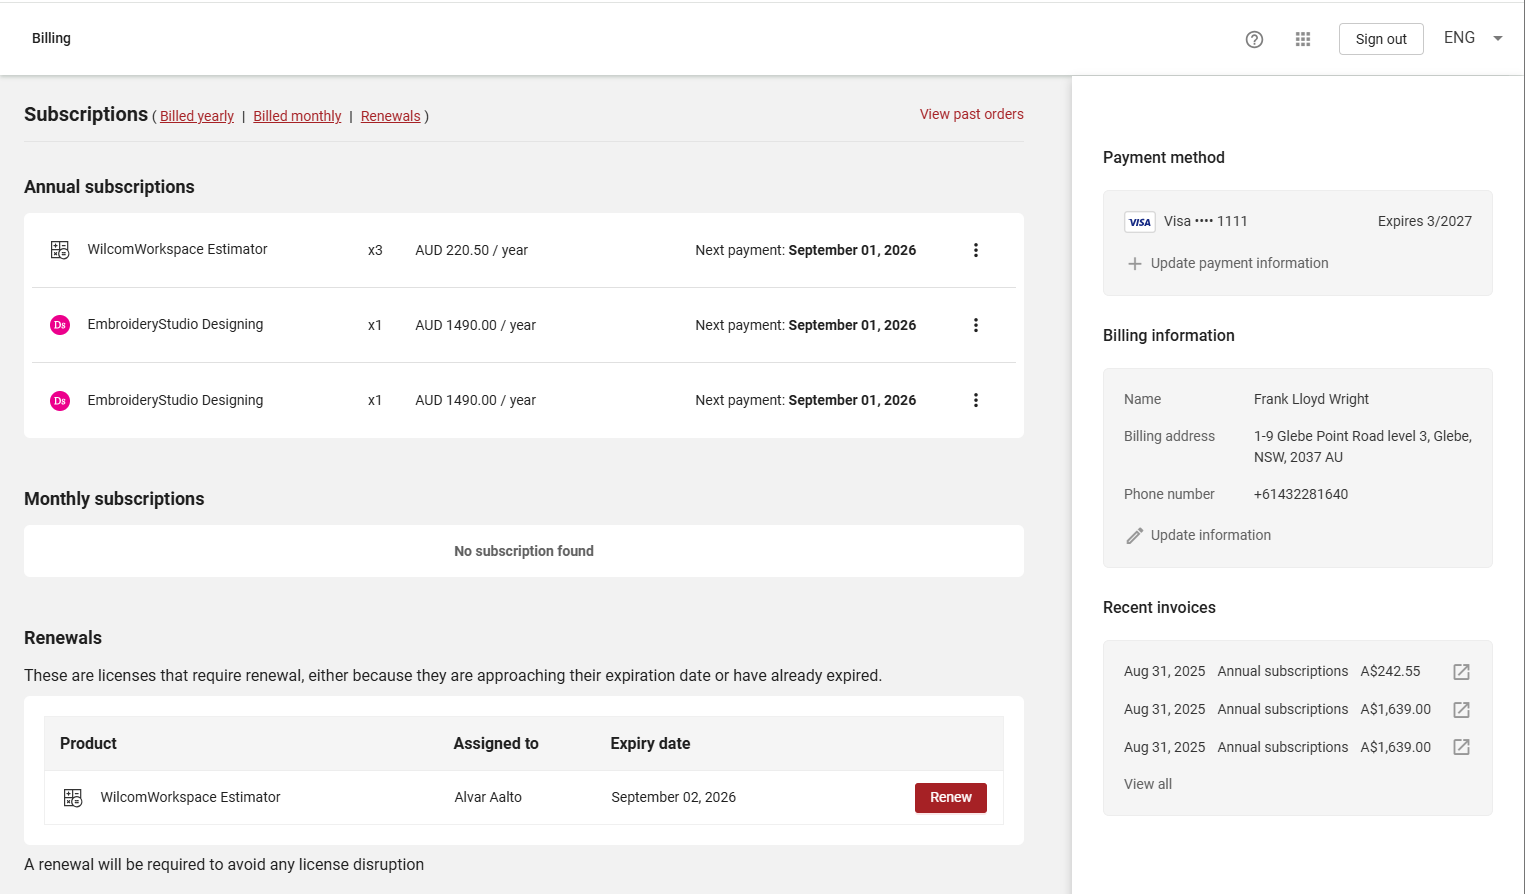Image resolution: width=1525 pixels, height=894 pixels.
Task: Click AUD 220.50 / year price
Action: (472, 250)
